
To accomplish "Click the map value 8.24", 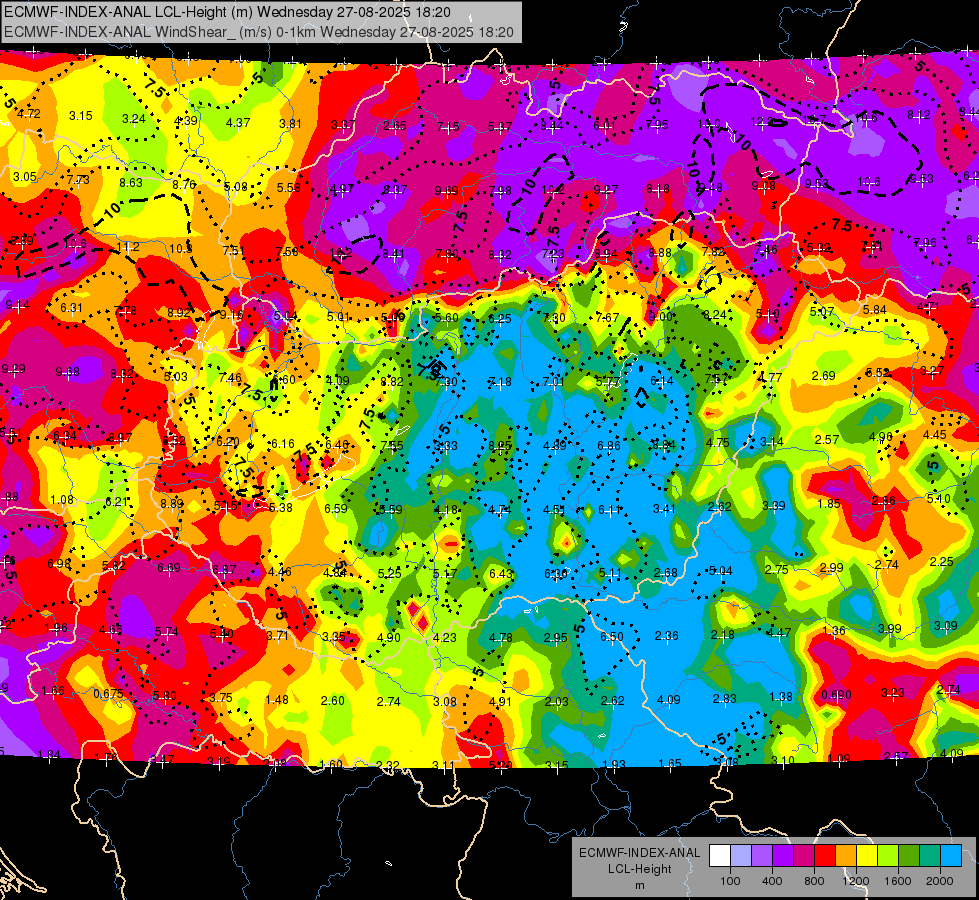I will tap(714, 315).
